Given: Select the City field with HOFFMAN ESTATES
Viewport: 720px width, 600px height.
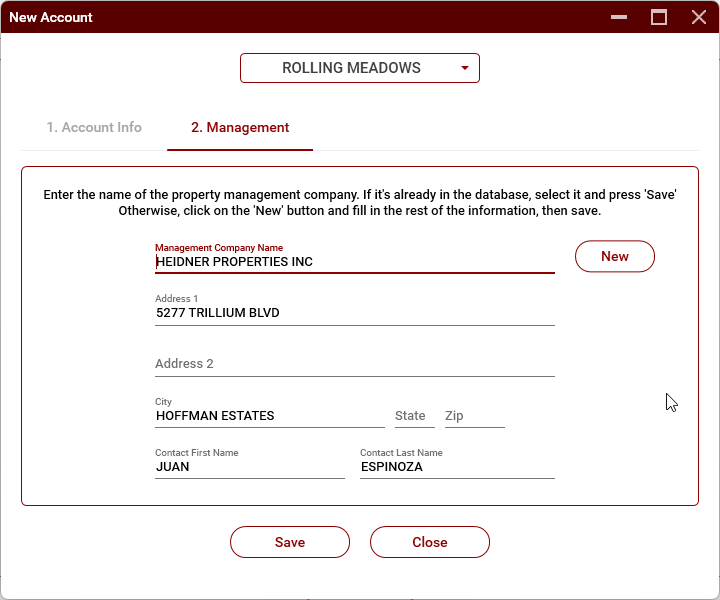Looking at the screenshot, I should point(269,416).
